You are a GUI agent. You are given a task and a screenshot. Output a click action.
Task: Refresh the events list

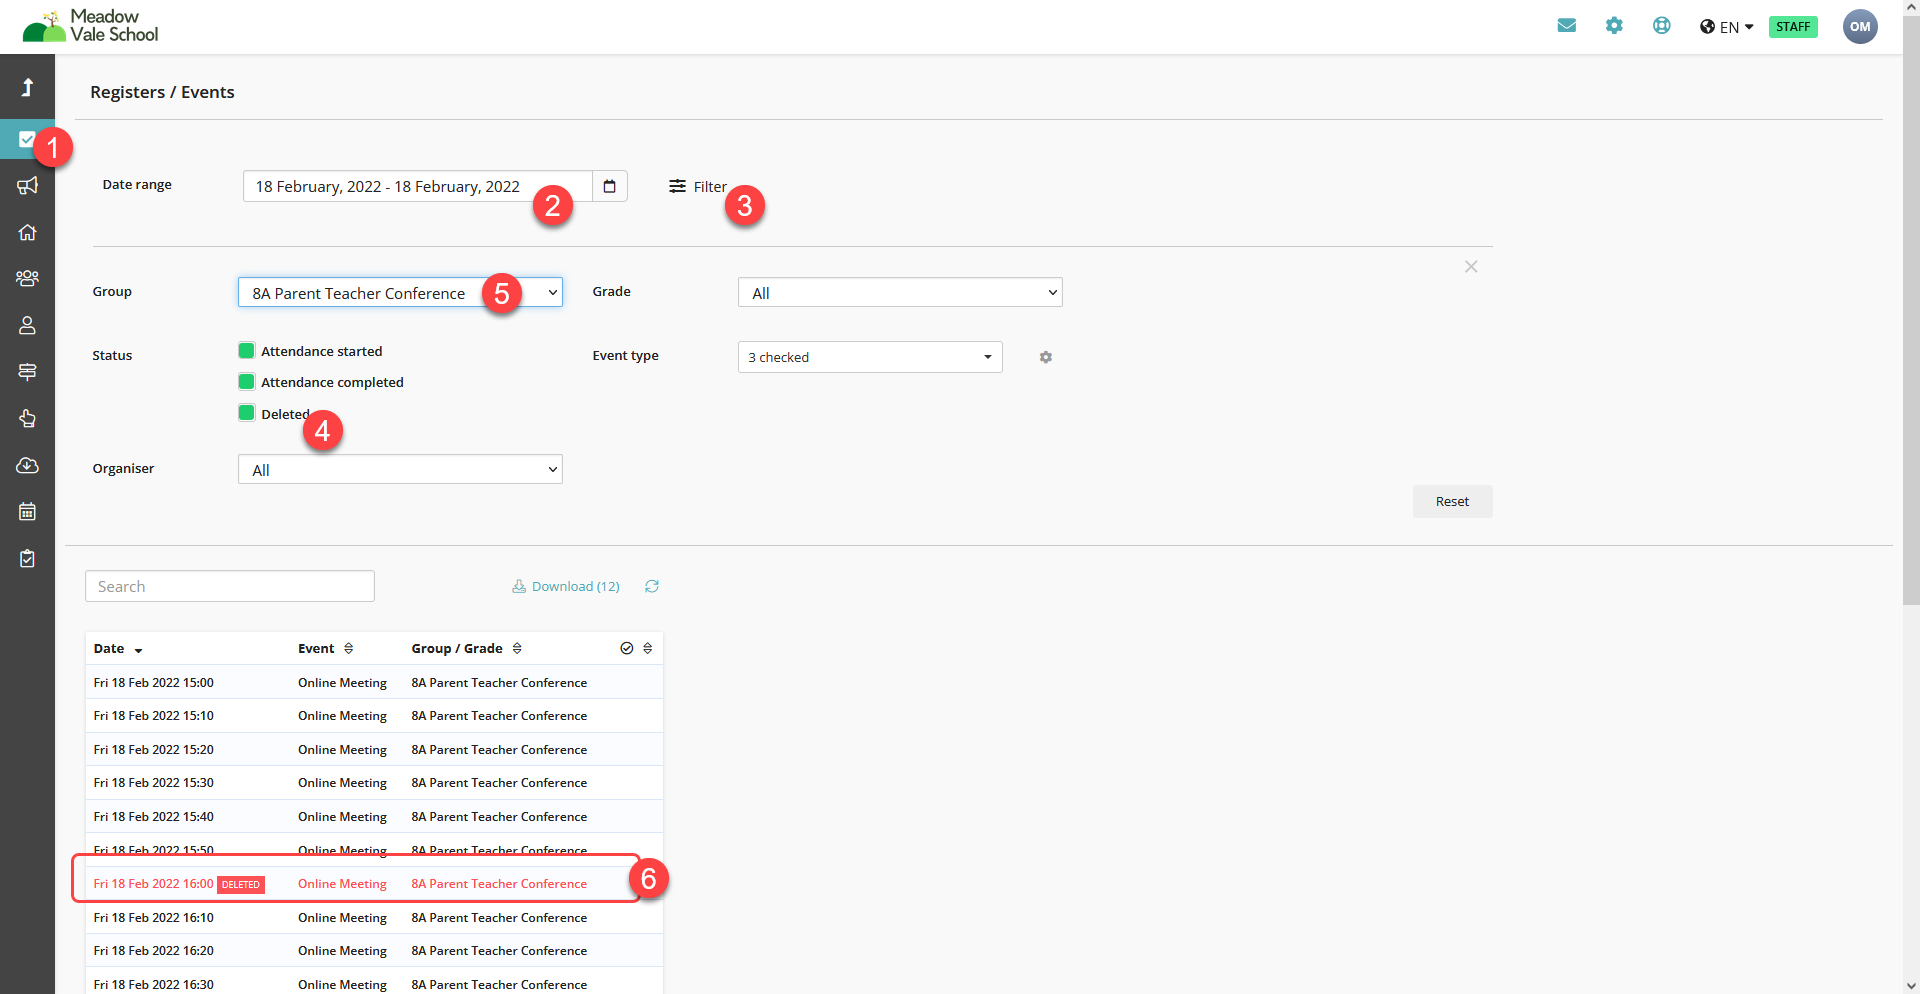tap(652, 587)
